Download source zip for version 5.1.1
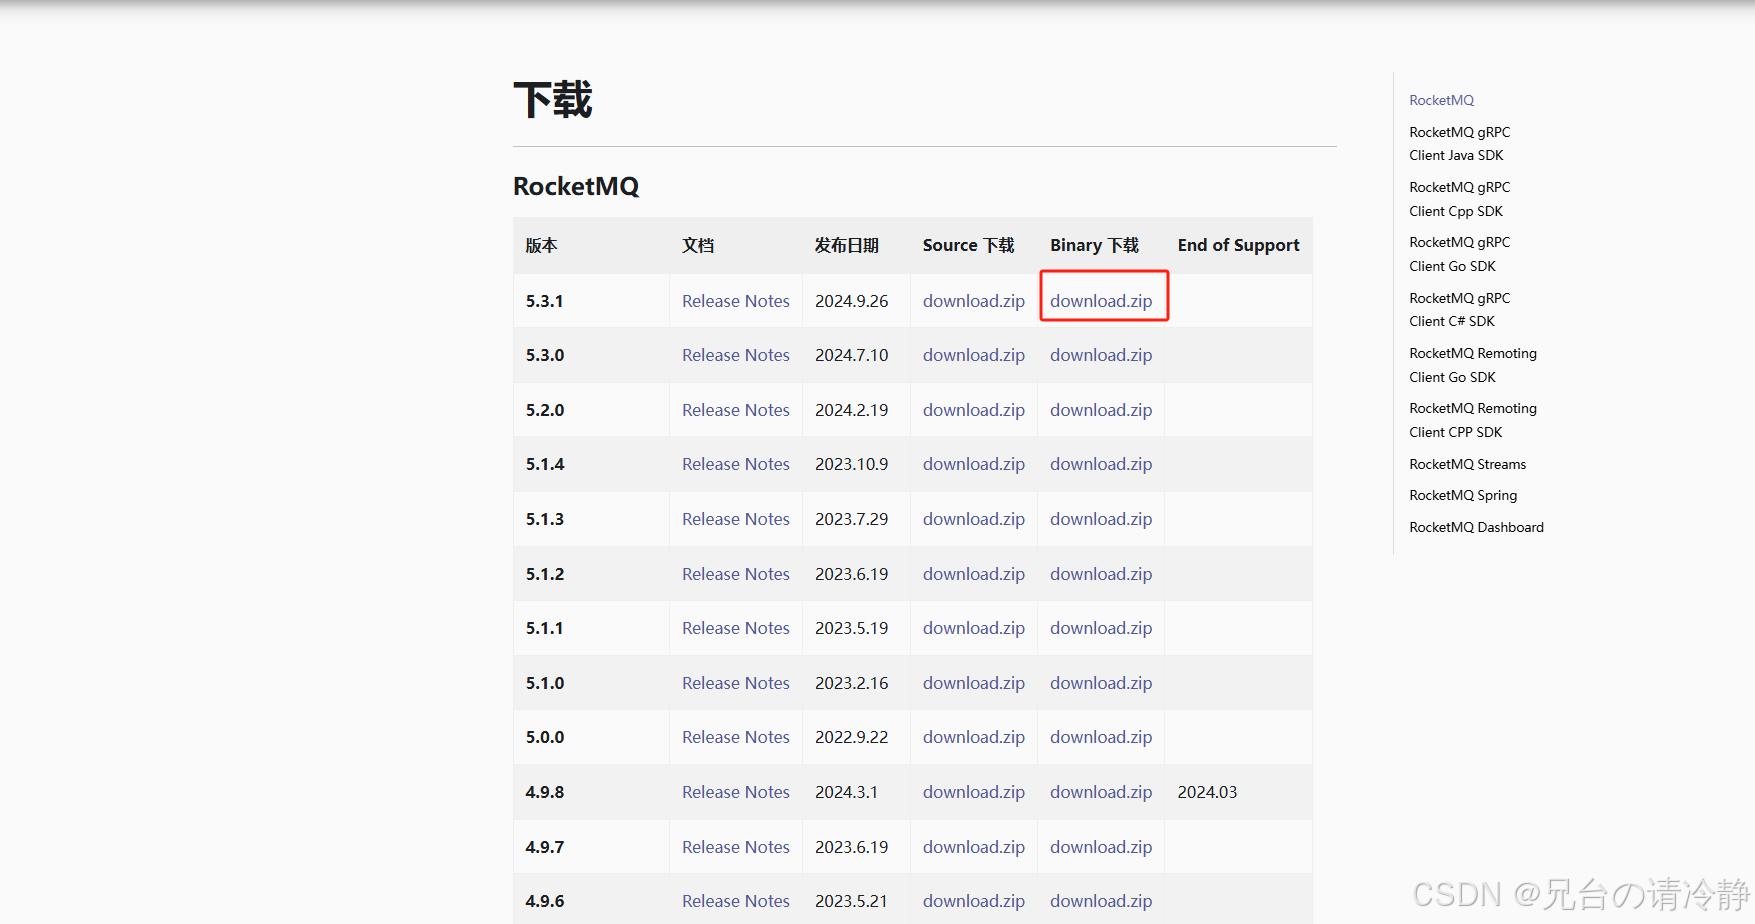 click(974, 628)
